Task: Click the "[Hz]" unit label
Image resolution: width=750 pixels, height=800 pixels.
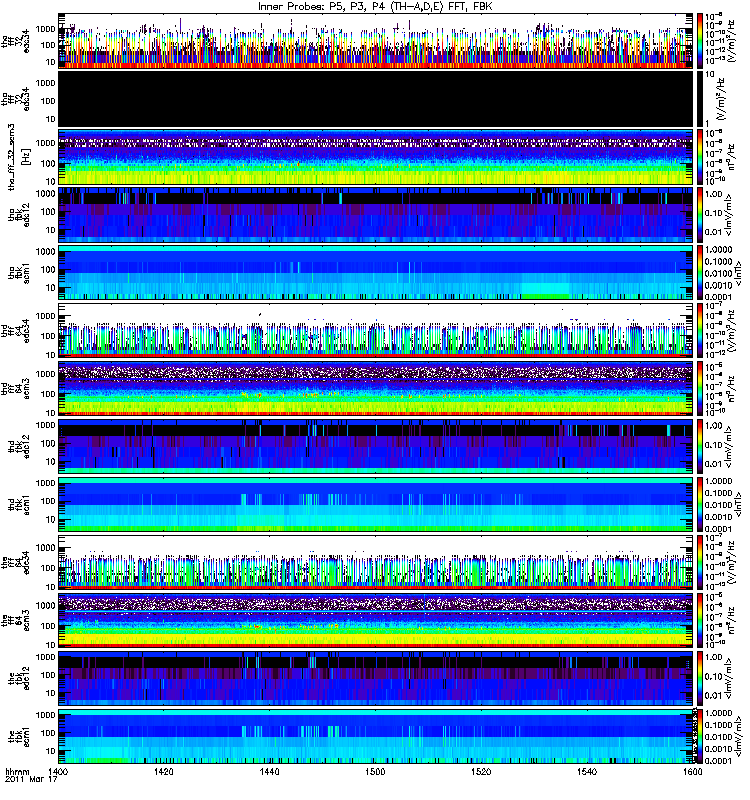Action: pos(27,157)
